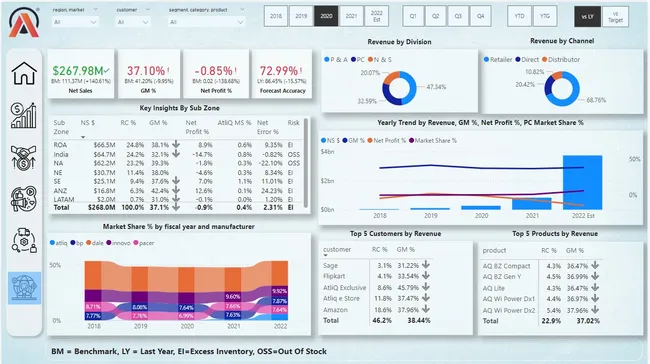Switch to YTD view
This screenshot has width=650, height=364.
(519, 16)
